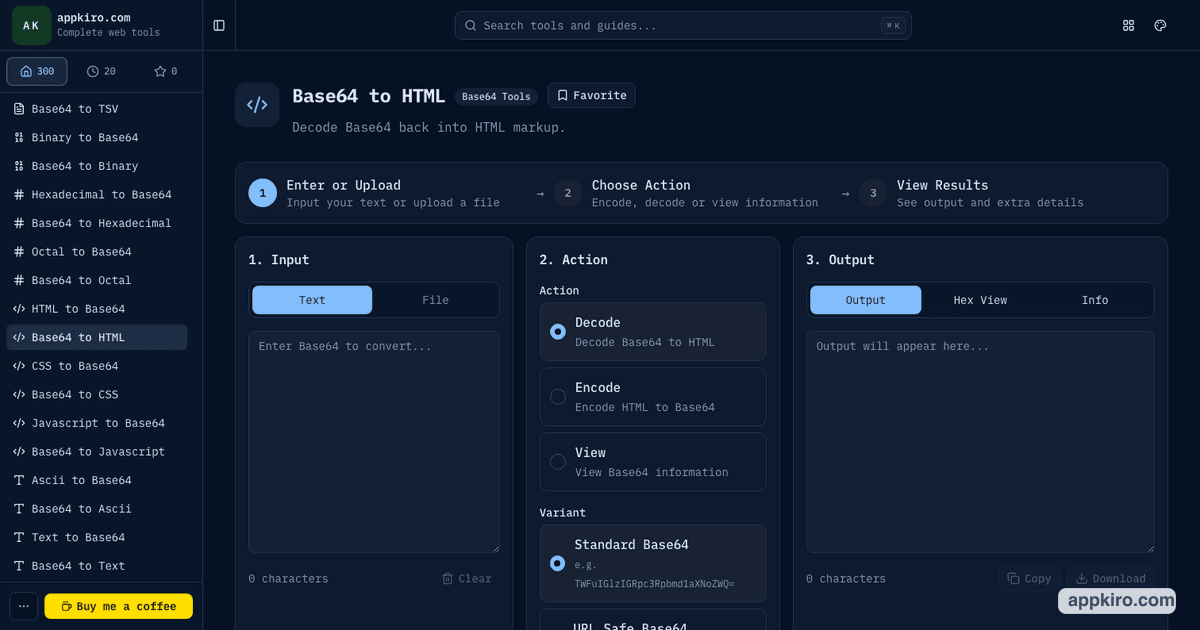The width and height of the screenshot is (1200, 630).
Task: Show all 300 tools tab
Action: click(x=37, y=71)
